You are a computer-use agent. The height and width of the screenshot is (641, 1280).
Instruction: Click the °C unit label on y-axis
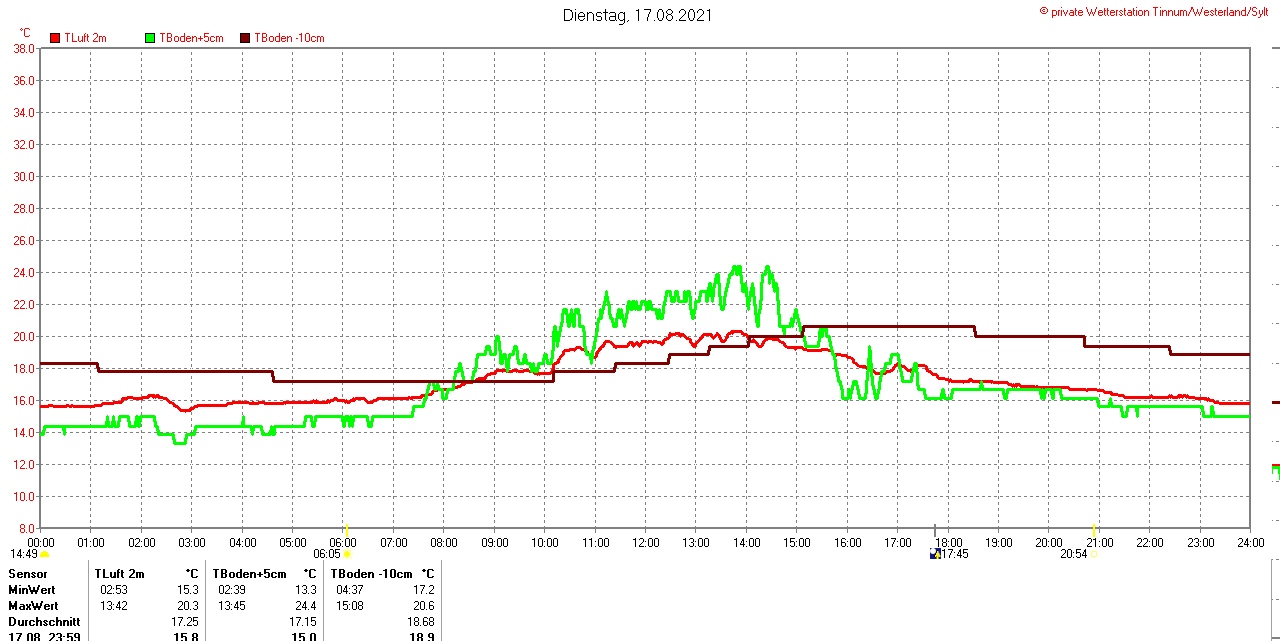point(25,33)
